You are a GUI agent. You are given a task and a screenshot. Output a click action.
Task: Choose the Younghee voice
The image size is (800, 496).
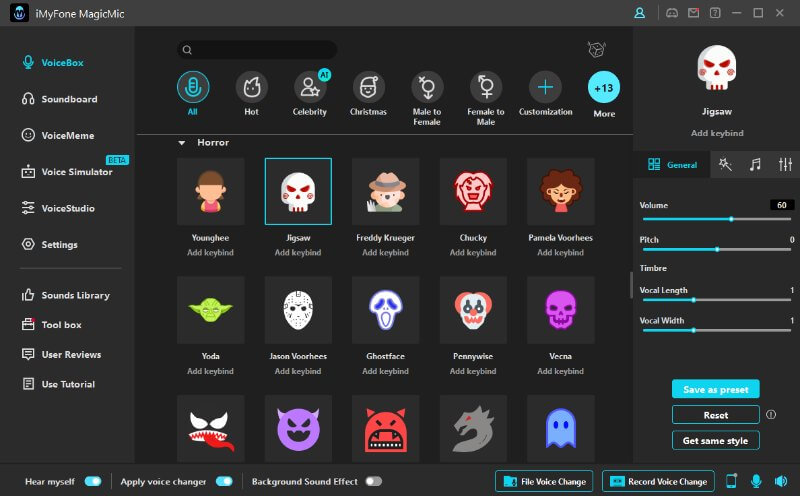coord(210,191)
